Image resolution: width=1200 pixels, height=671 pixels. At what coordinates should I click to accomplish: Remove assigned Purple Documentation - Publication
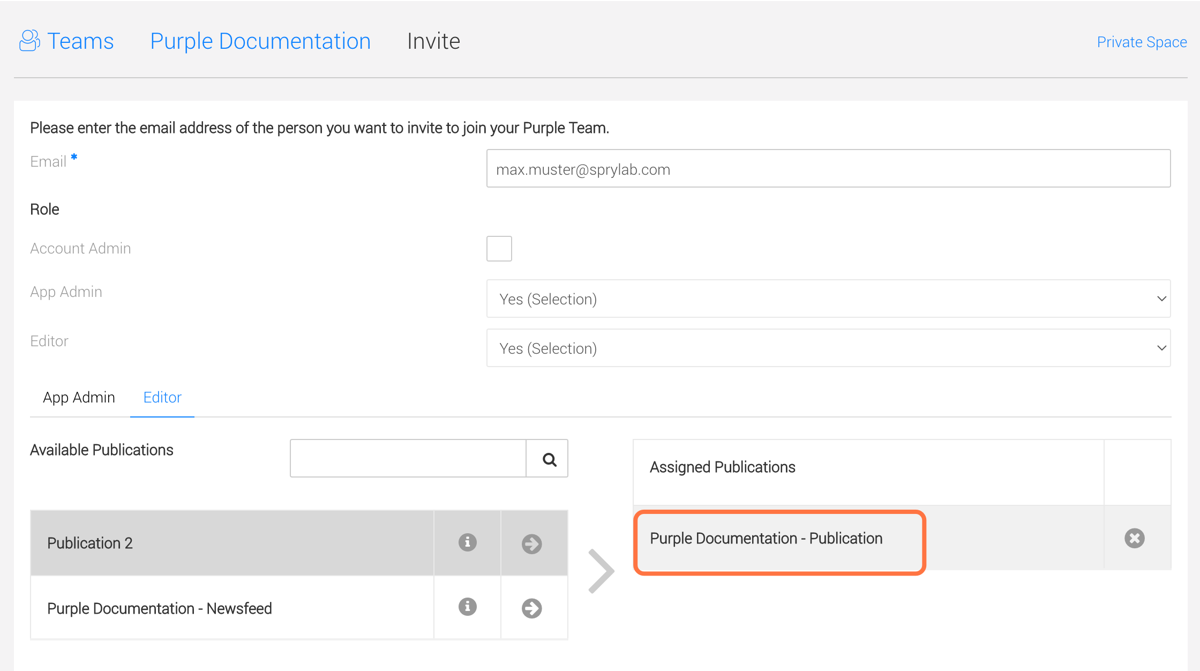coord(1134,538)
